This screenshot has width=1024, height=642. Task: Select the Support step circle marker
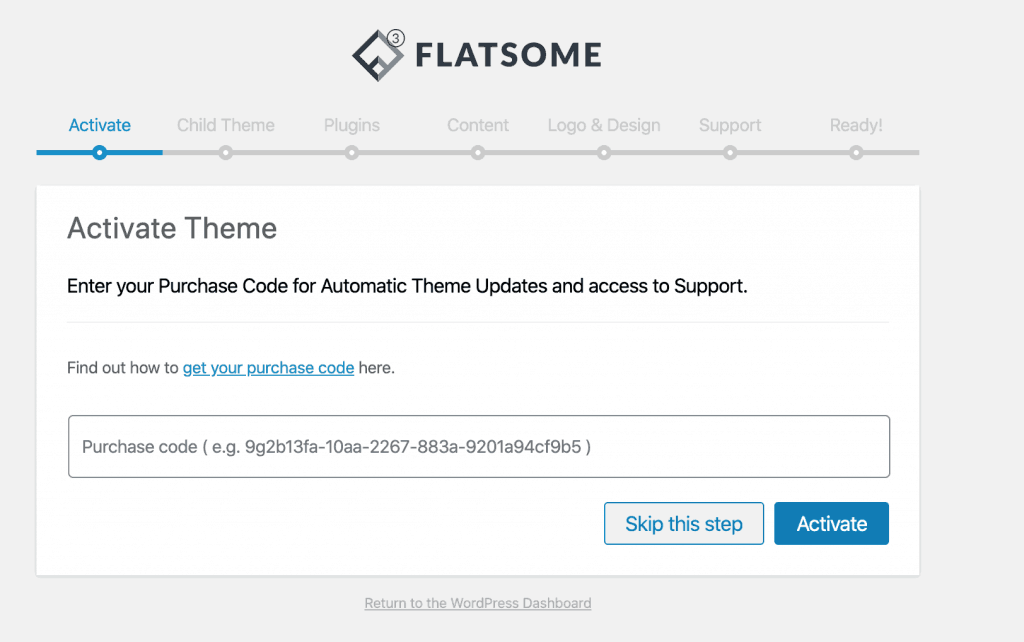coord(730,152)
